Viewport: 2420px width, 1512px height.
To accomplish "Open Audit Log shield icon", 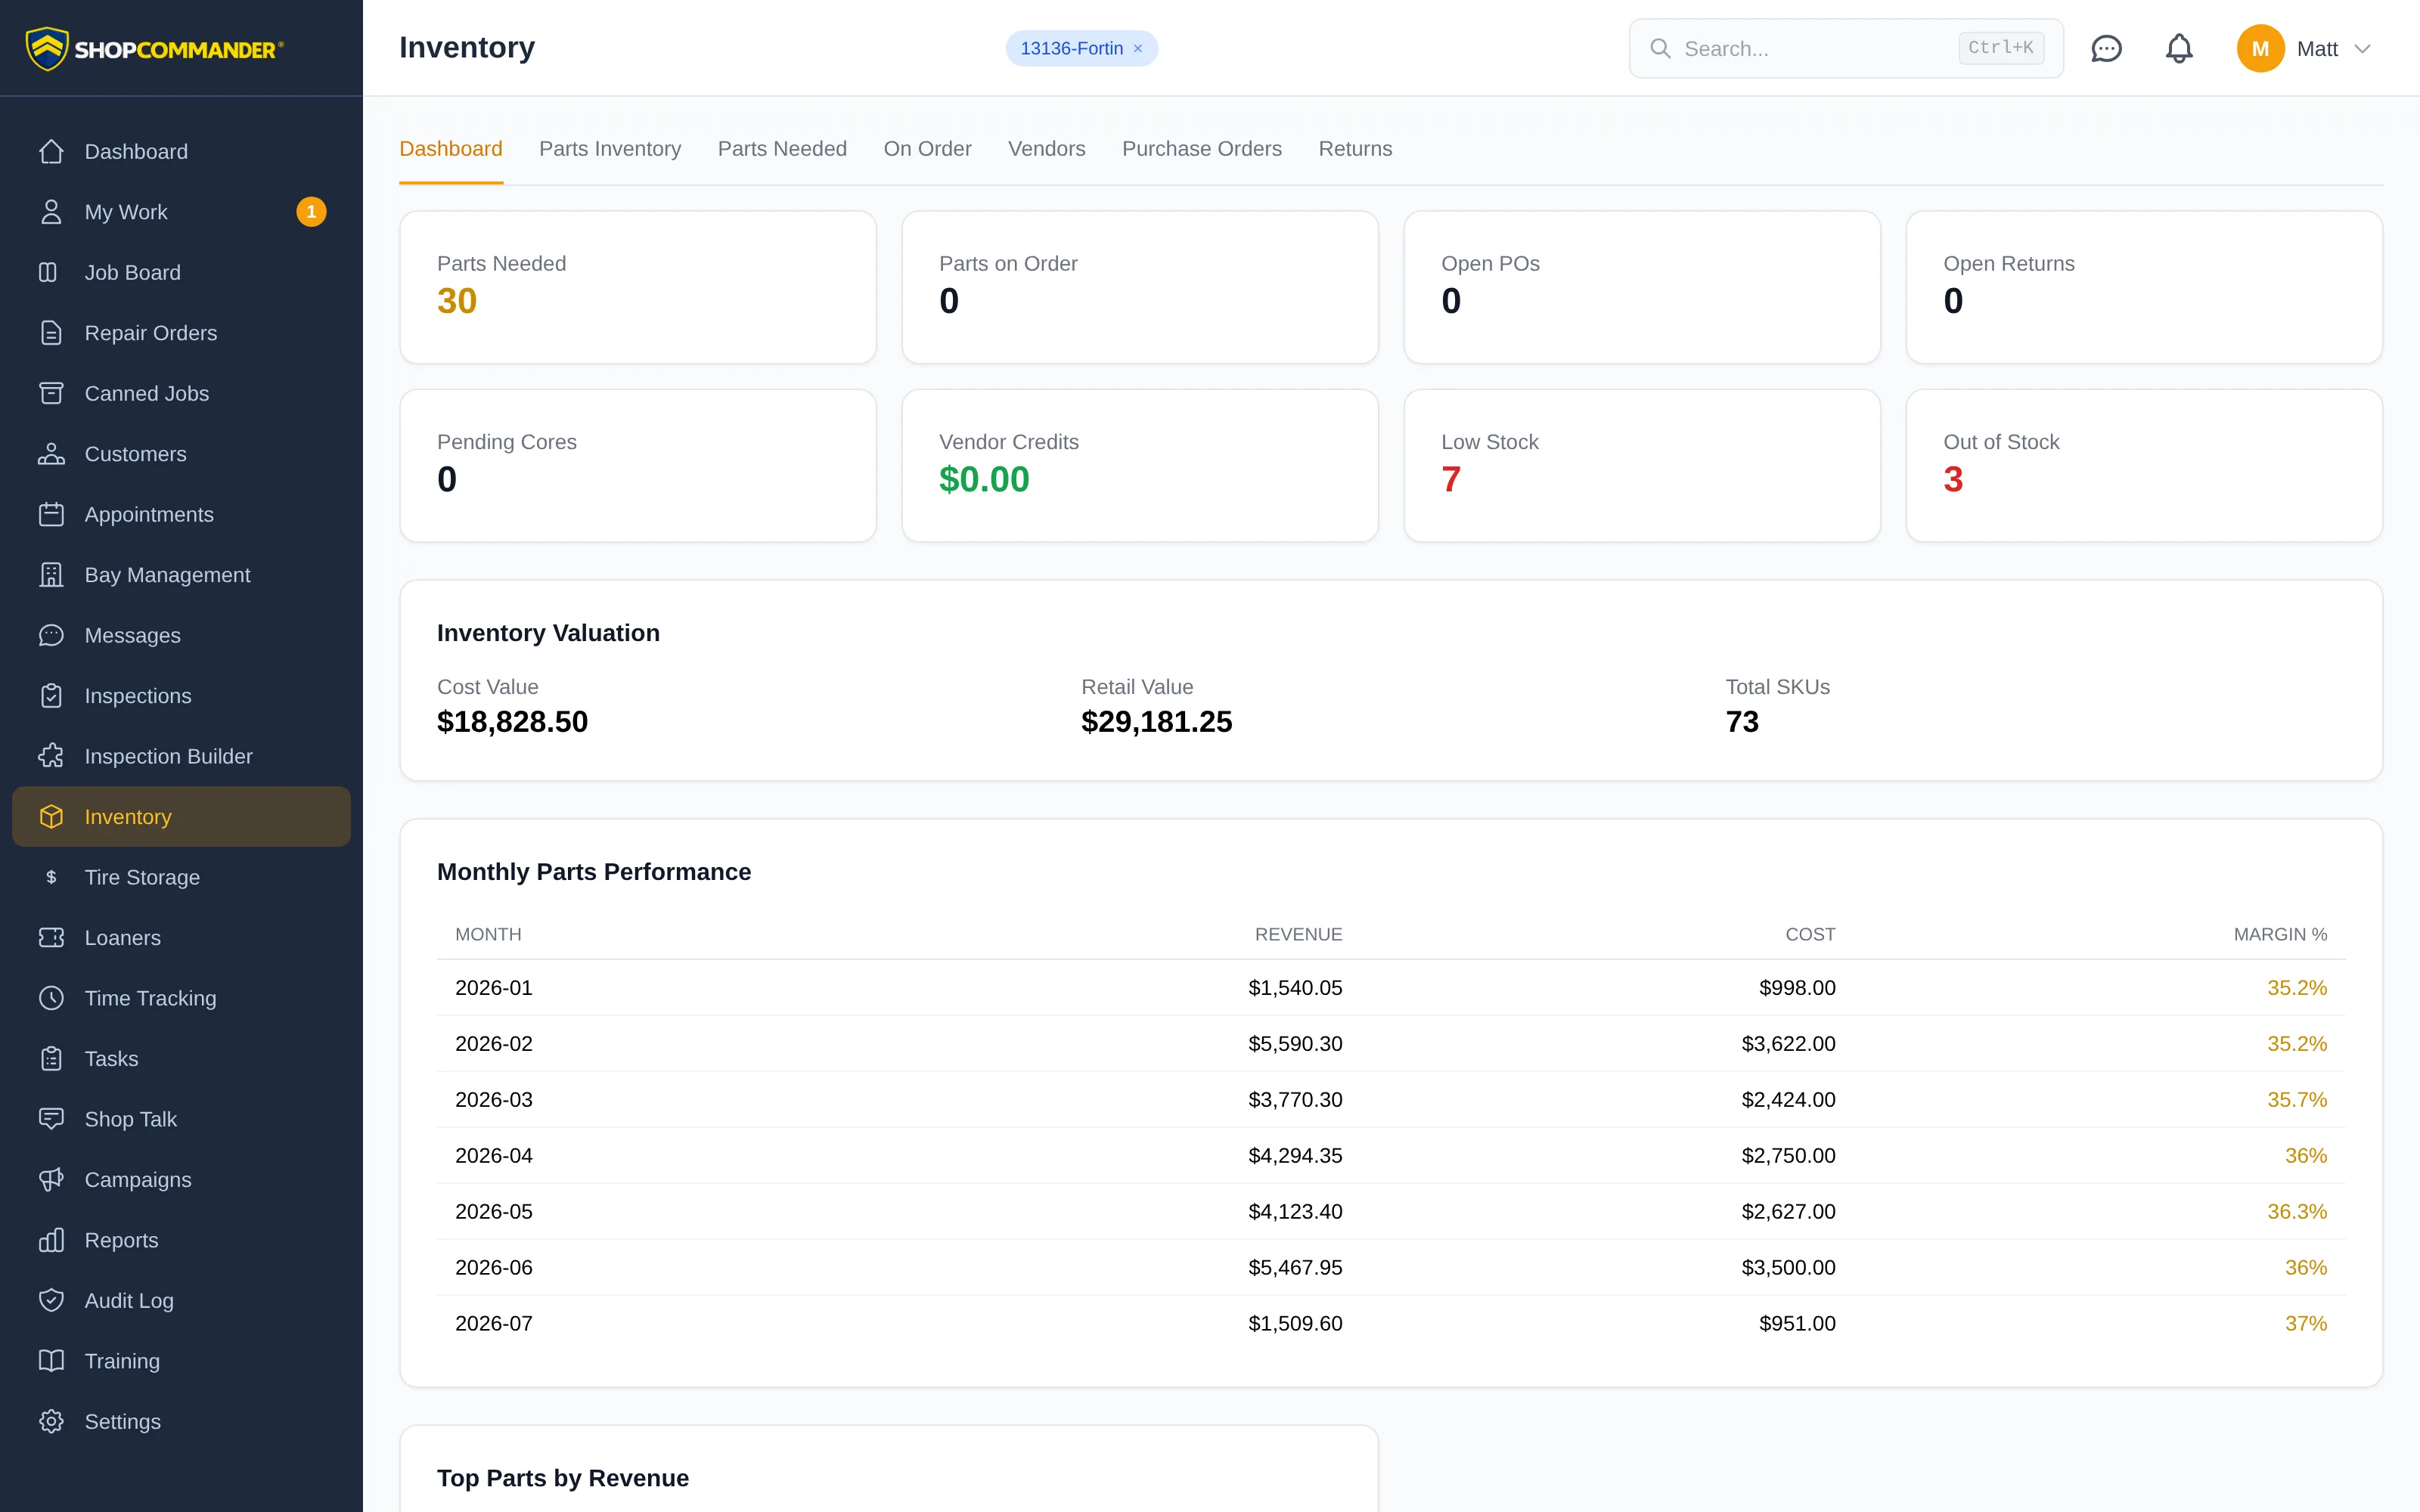I will [51, 1300].
